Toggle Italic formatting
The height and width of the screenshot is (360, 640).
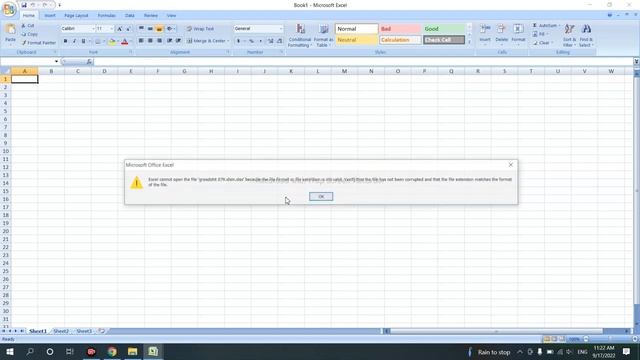[74, 41]
